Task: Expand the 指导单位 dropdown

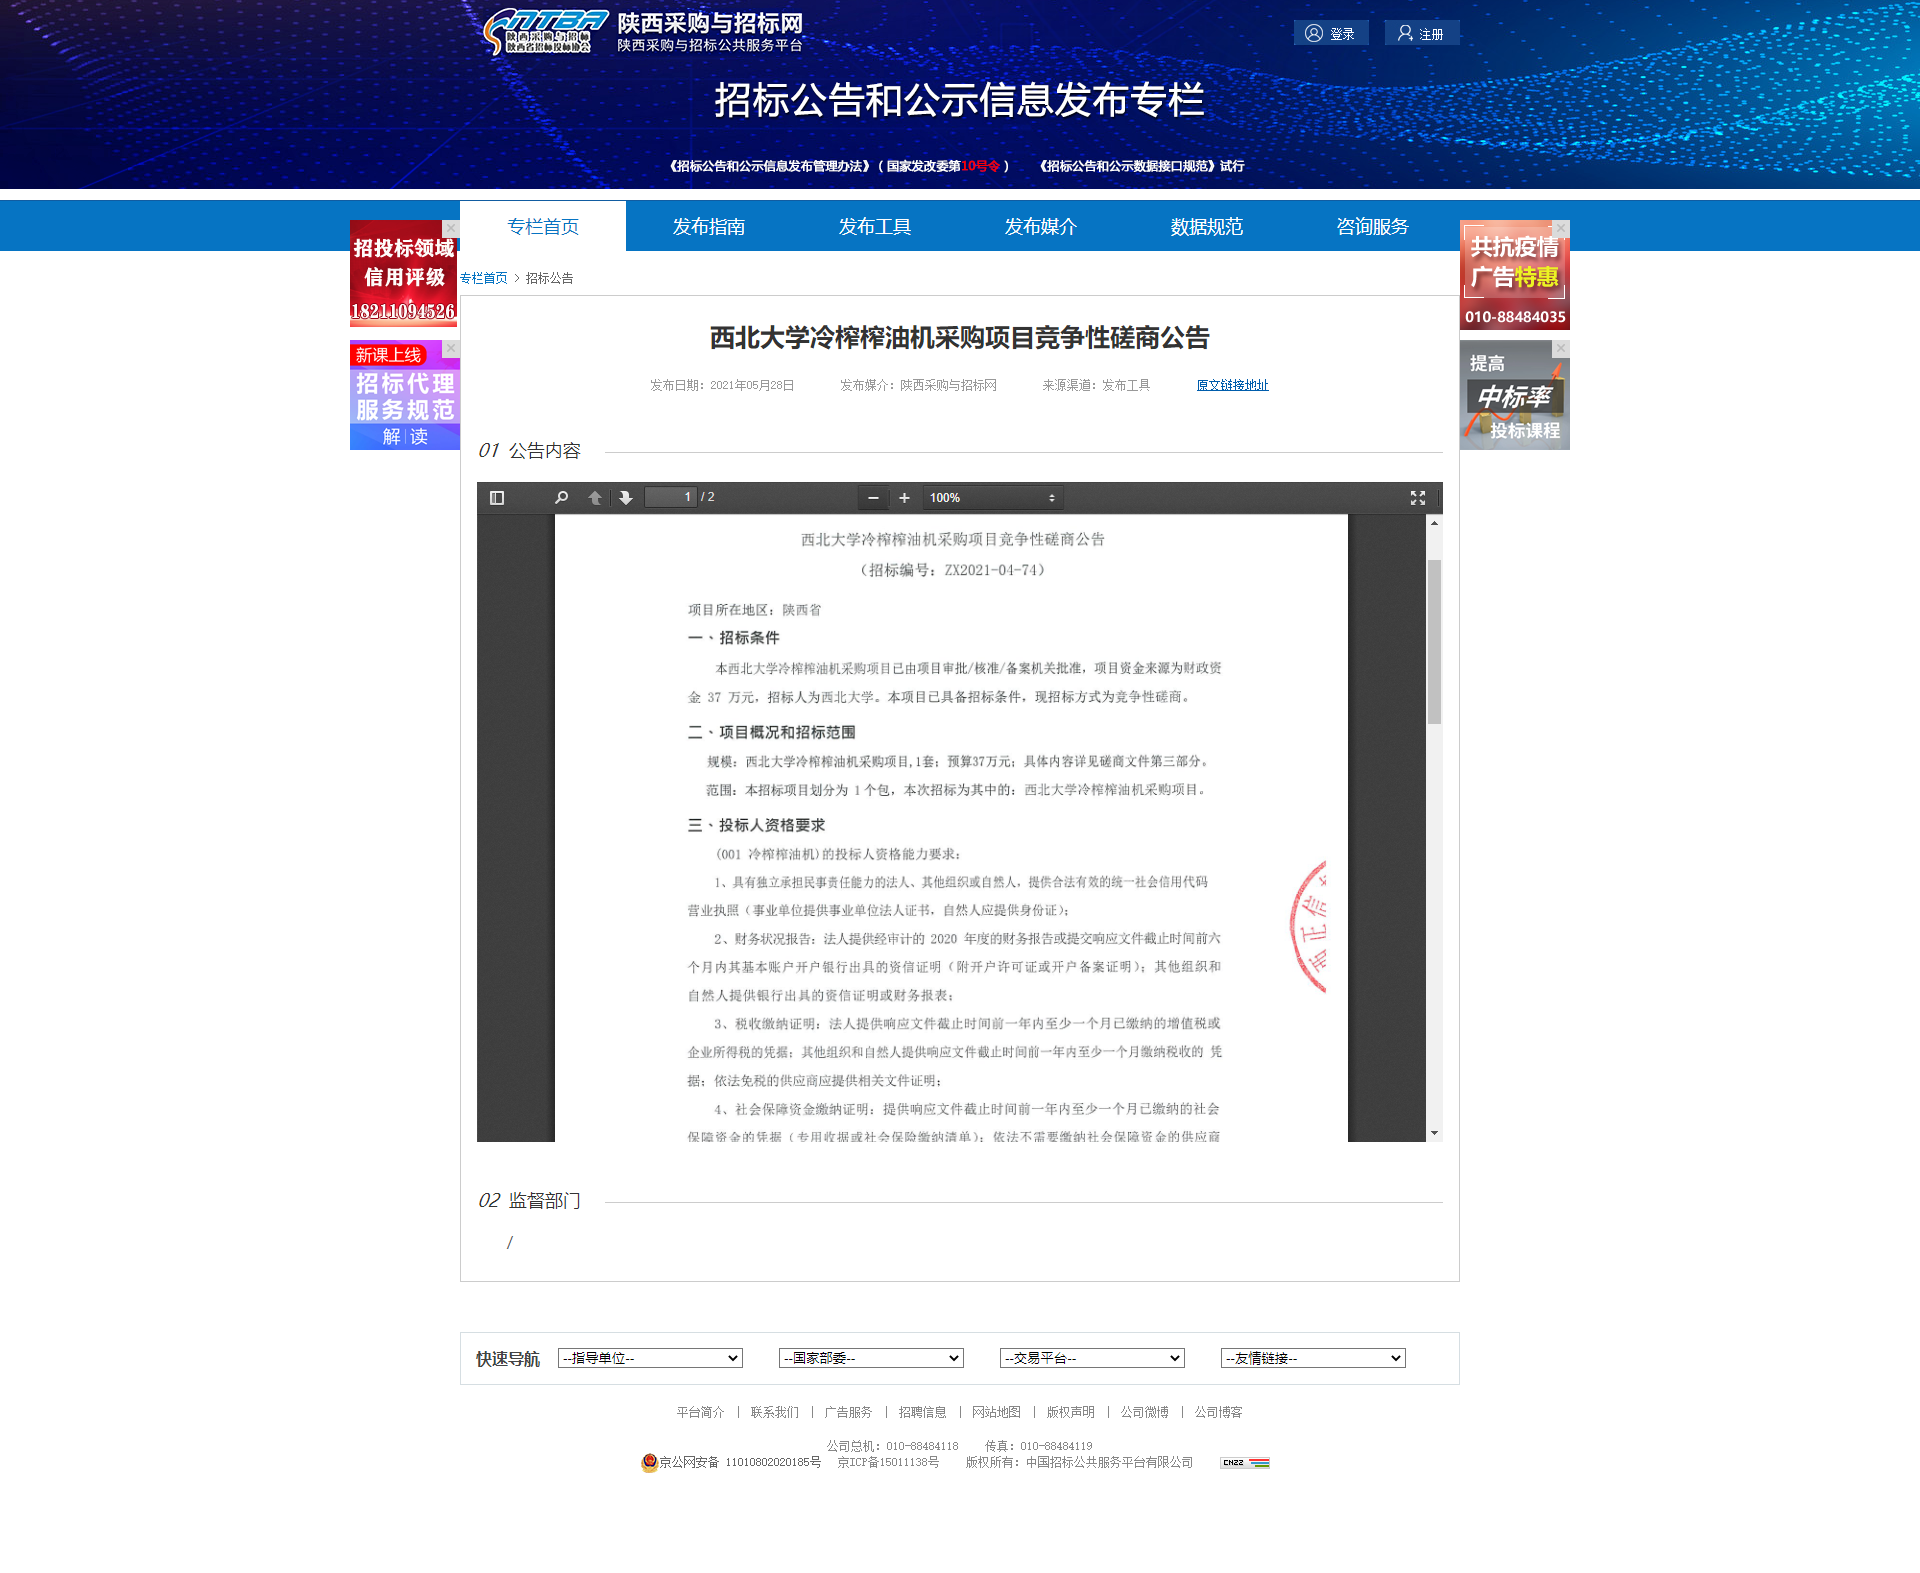Action: point(650,1358)
